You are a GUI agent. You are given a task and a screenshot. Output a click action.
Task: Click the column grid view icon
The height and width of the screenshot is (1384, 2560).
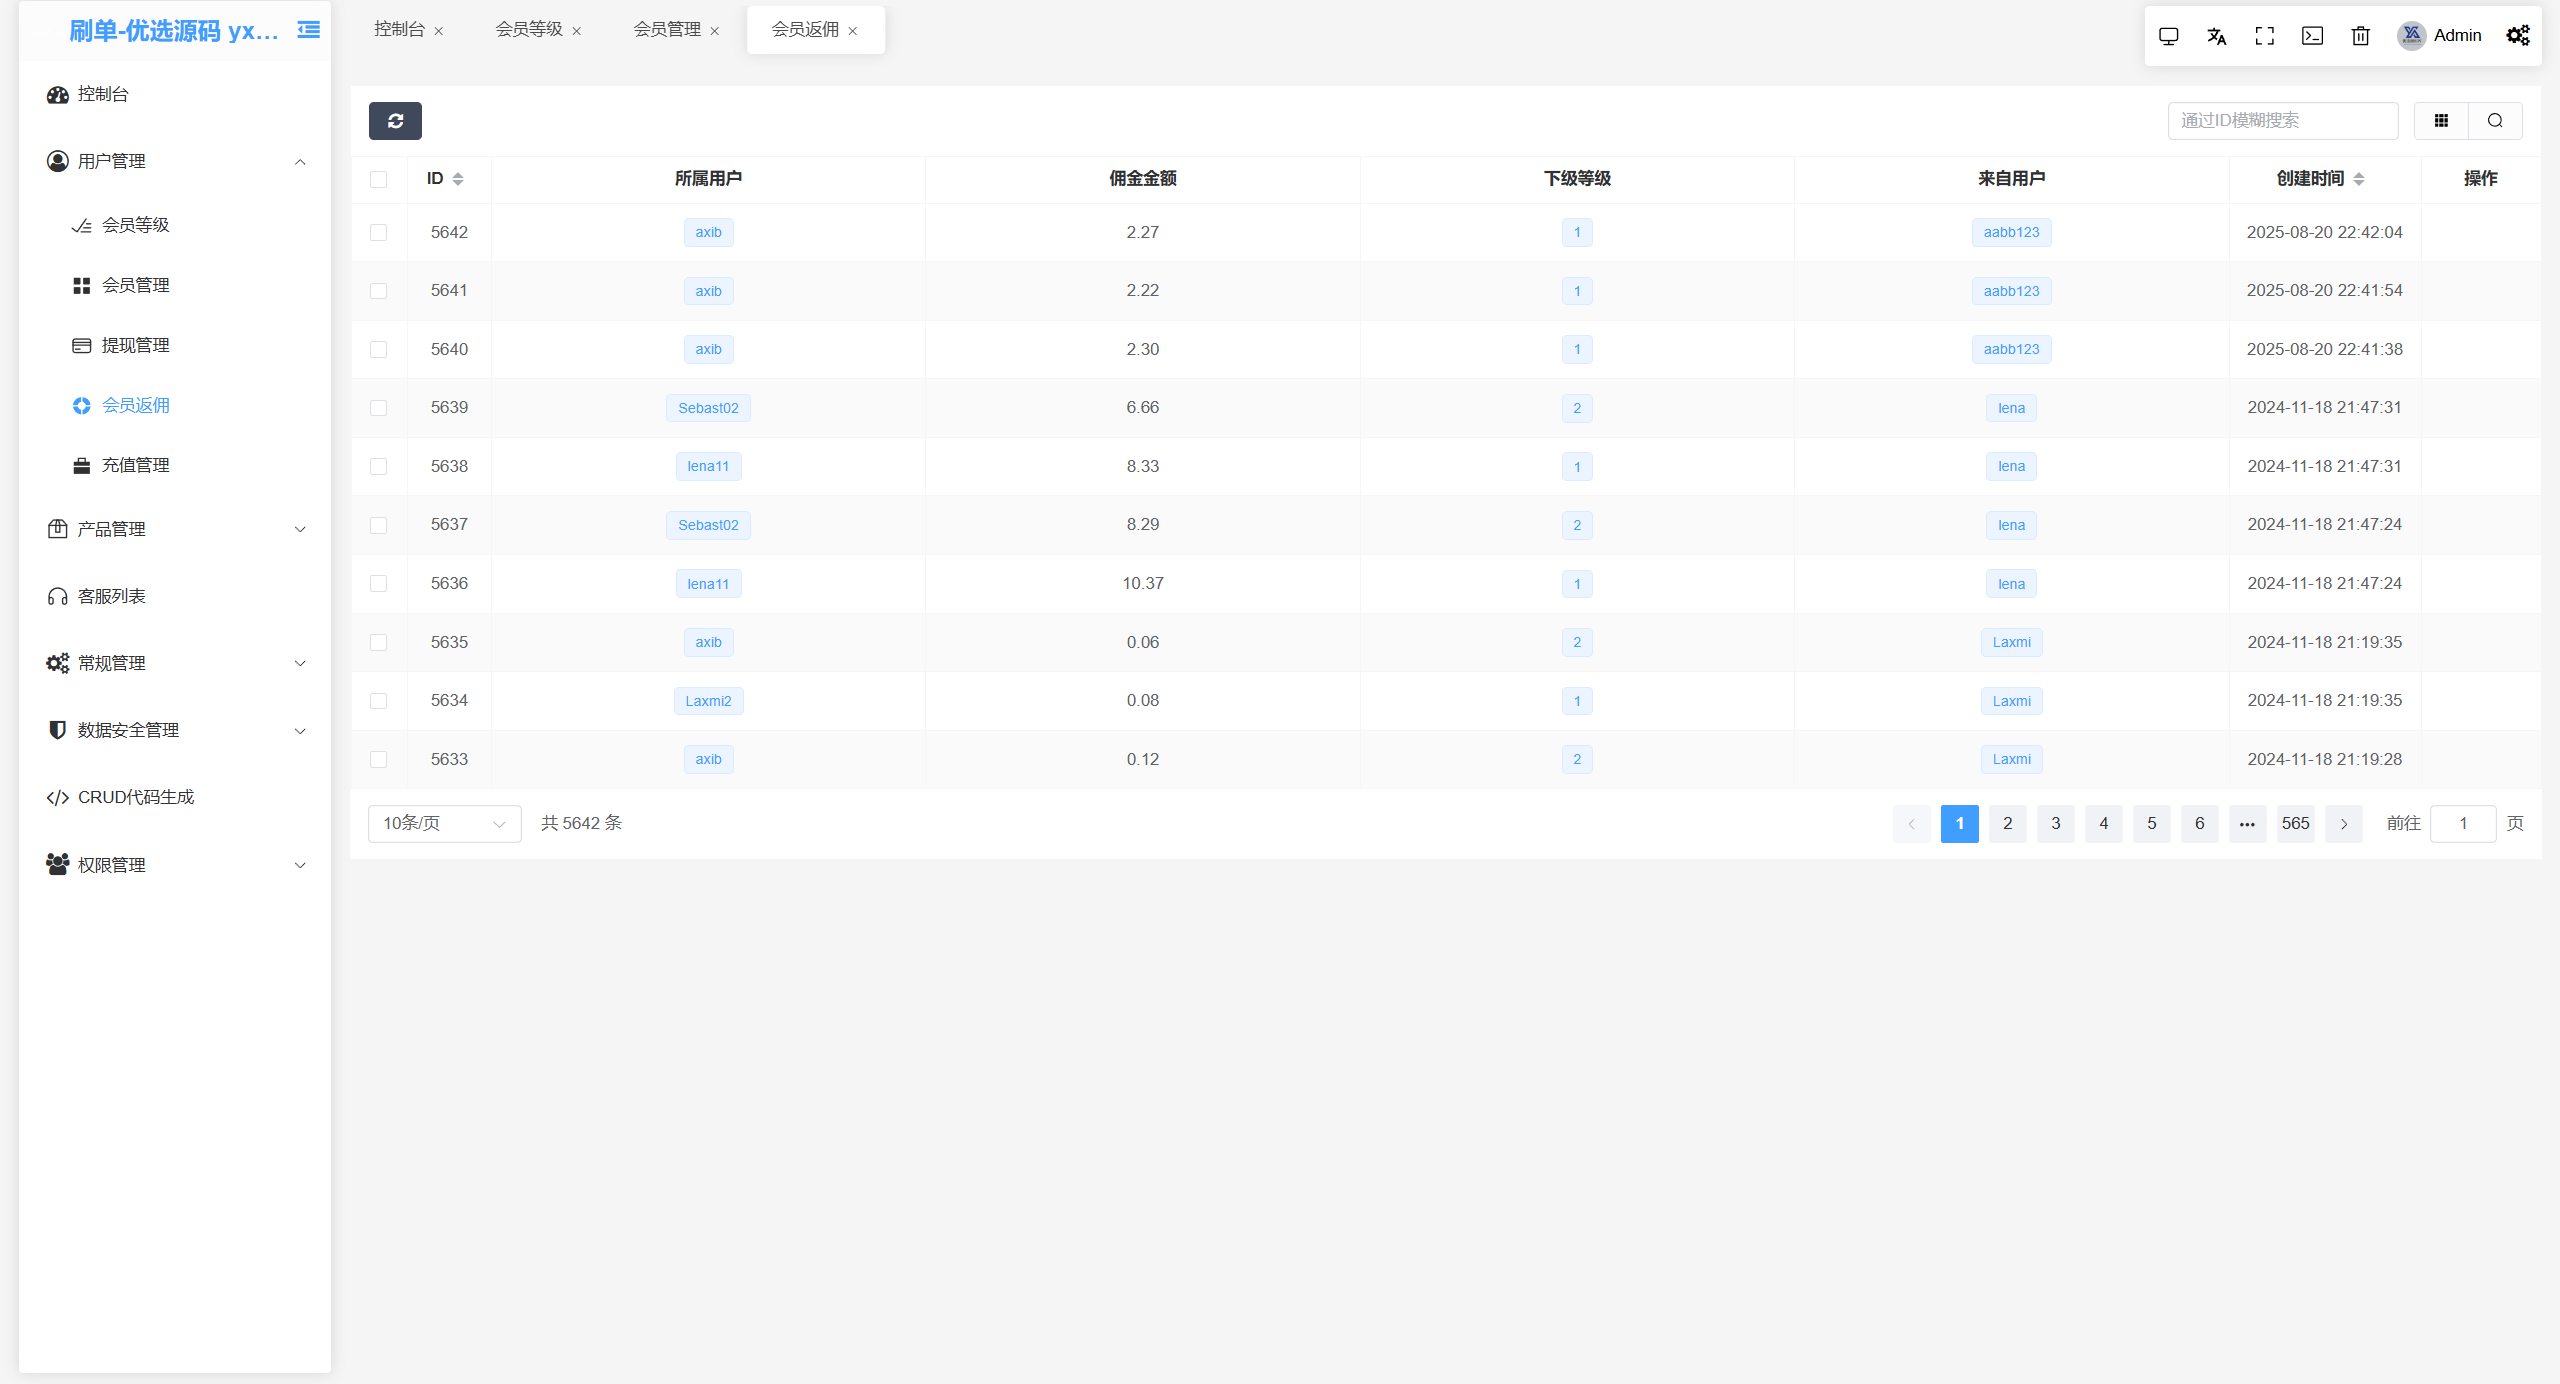coord(2441,121)
